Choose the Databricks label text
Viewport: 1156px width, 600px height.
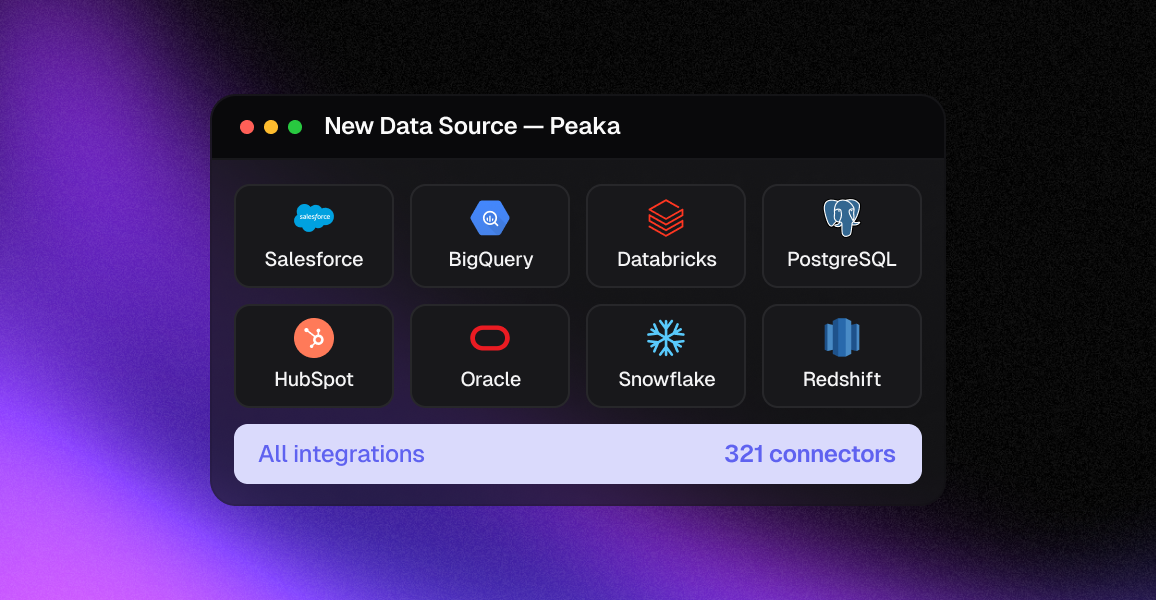[x=666, y=259]
